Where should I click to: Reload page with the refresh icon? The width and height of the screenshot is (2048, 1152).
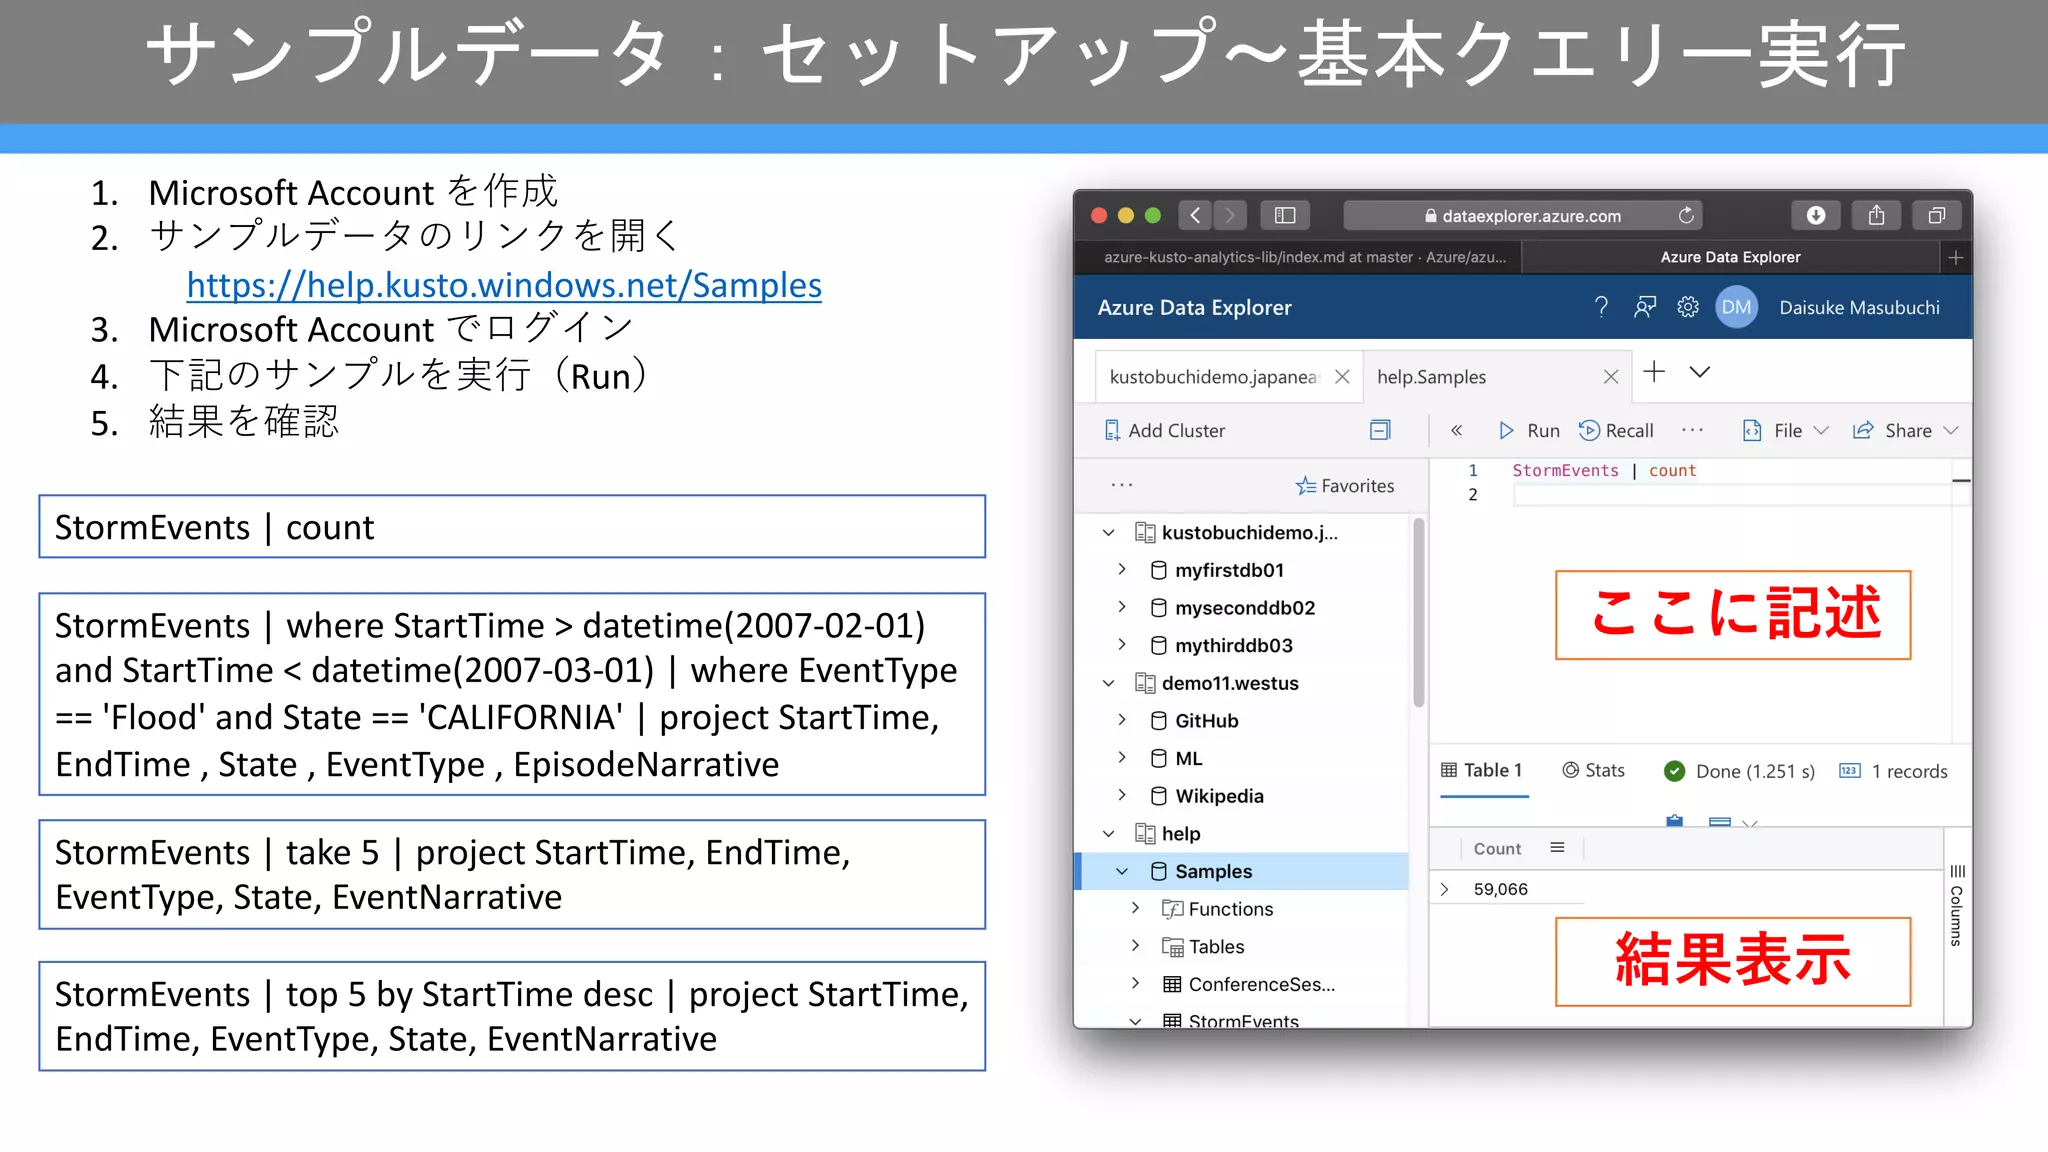coord(1686,215)
